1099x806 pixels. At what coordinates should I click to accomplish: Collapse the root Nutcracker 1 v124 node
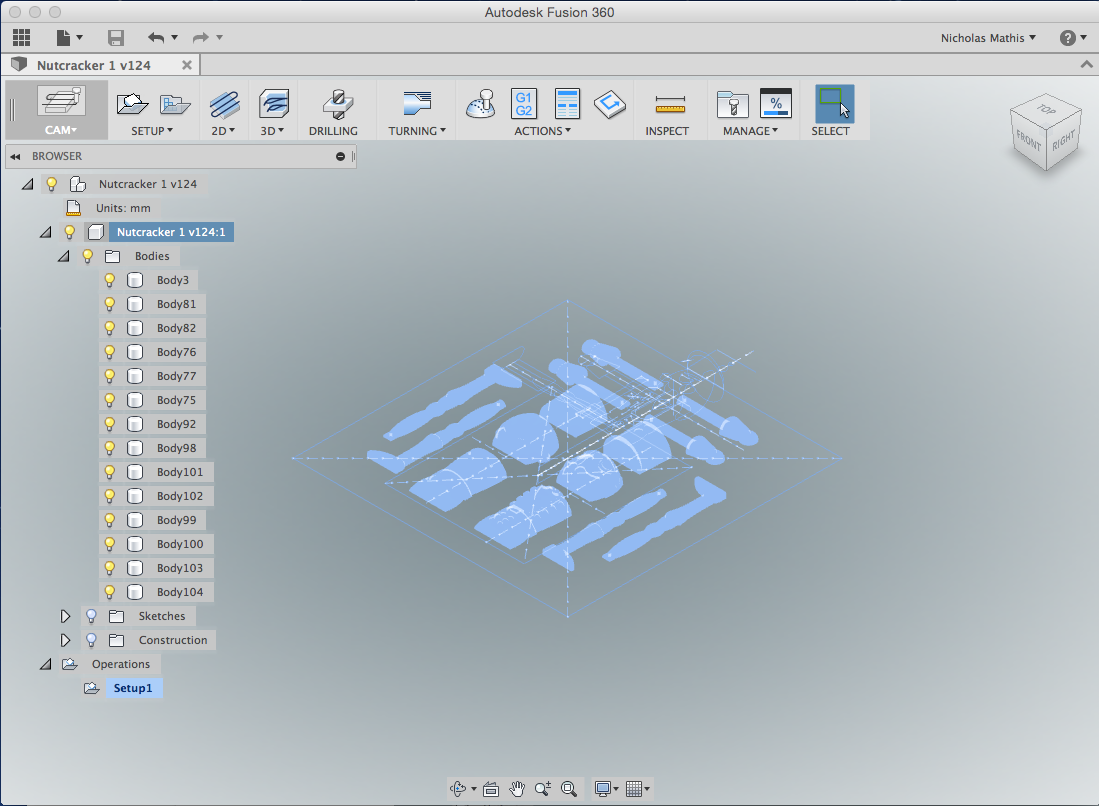(27, 184)
